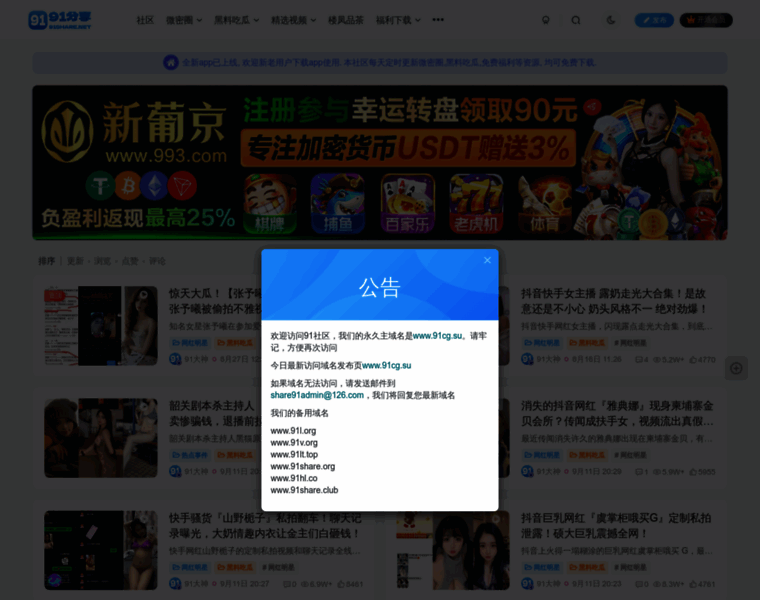Click views 5.2W+ eye icon
This screenshot has height=600, width=760.
point(657,360)
